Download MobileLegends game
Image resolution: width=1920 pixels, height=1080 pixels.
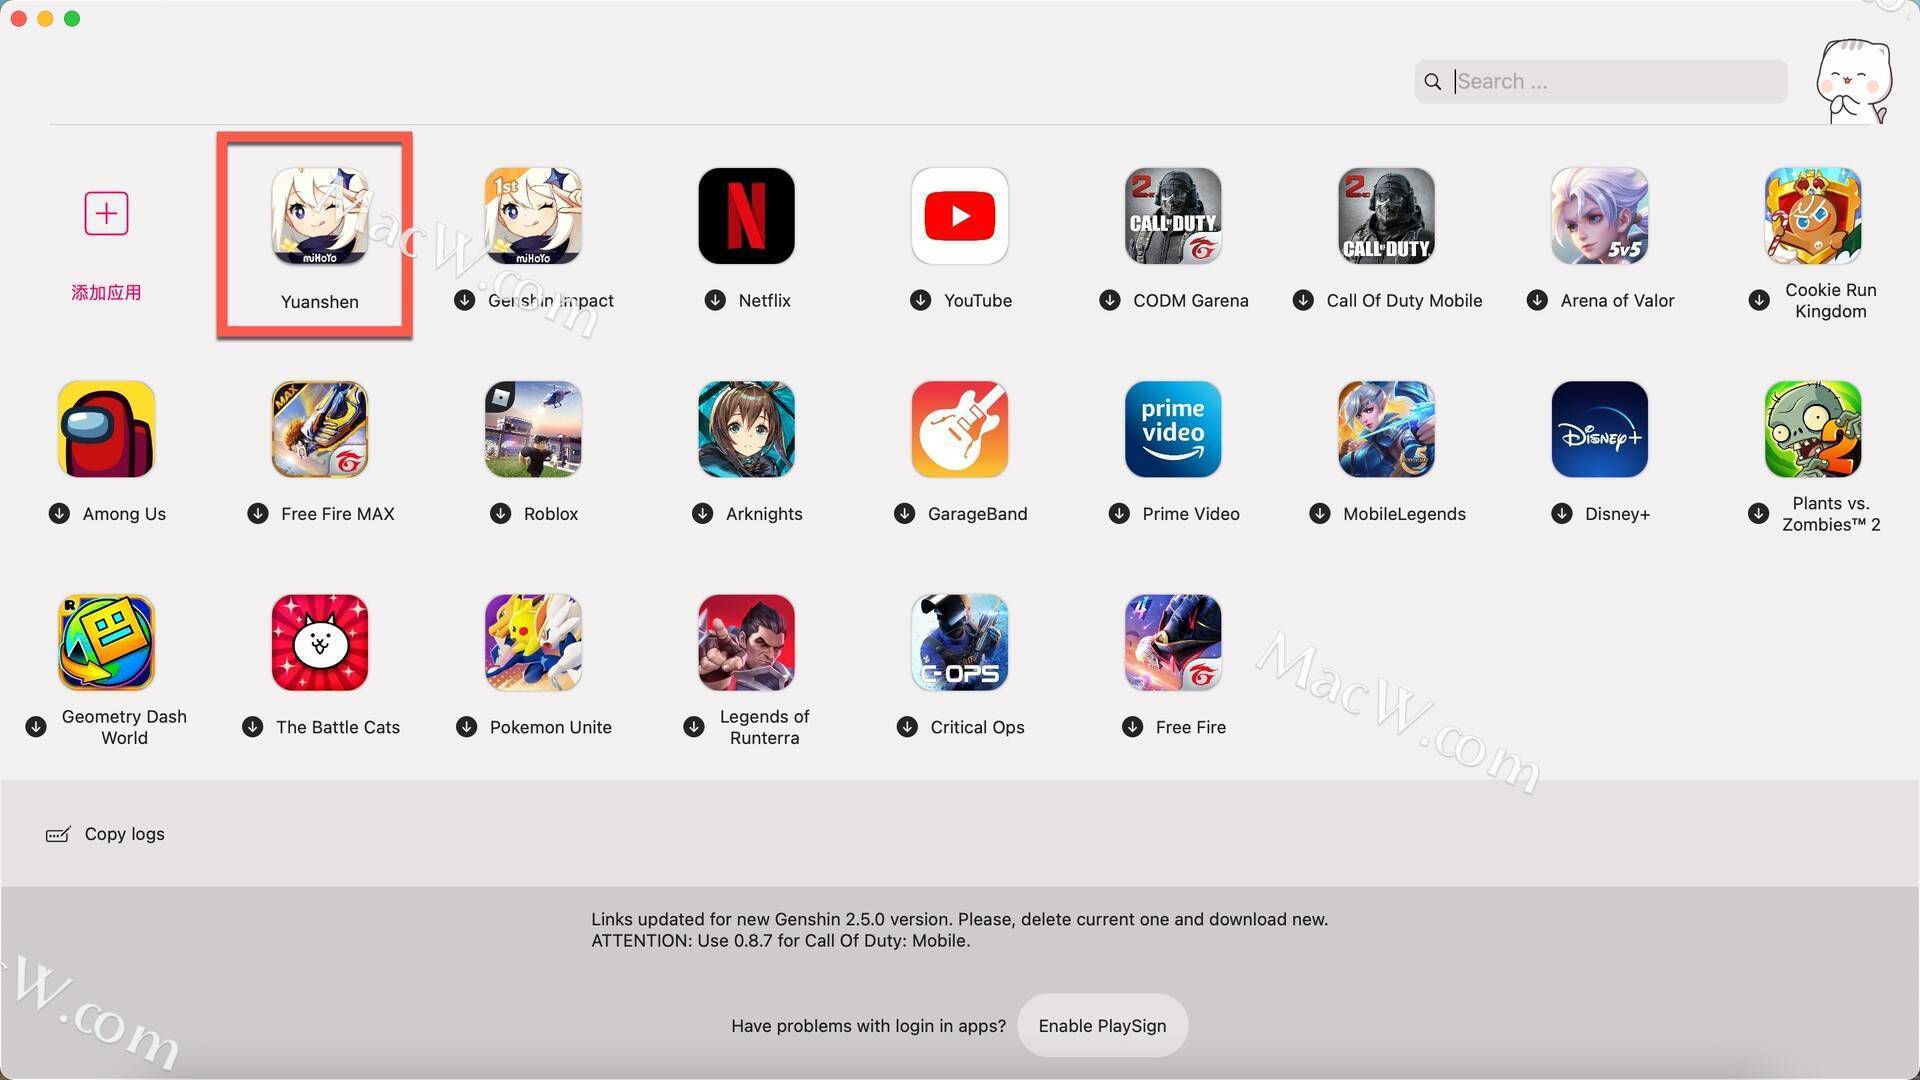coord(1321,513)
